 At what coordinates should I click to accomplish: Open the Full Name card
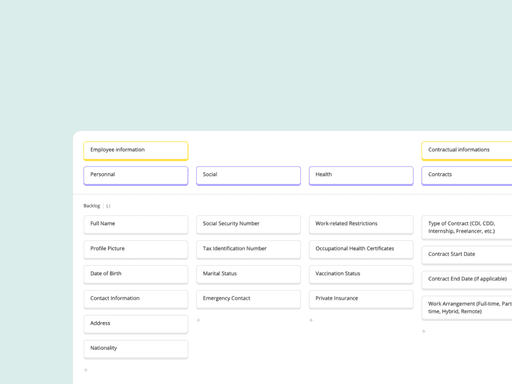point(136,225)
